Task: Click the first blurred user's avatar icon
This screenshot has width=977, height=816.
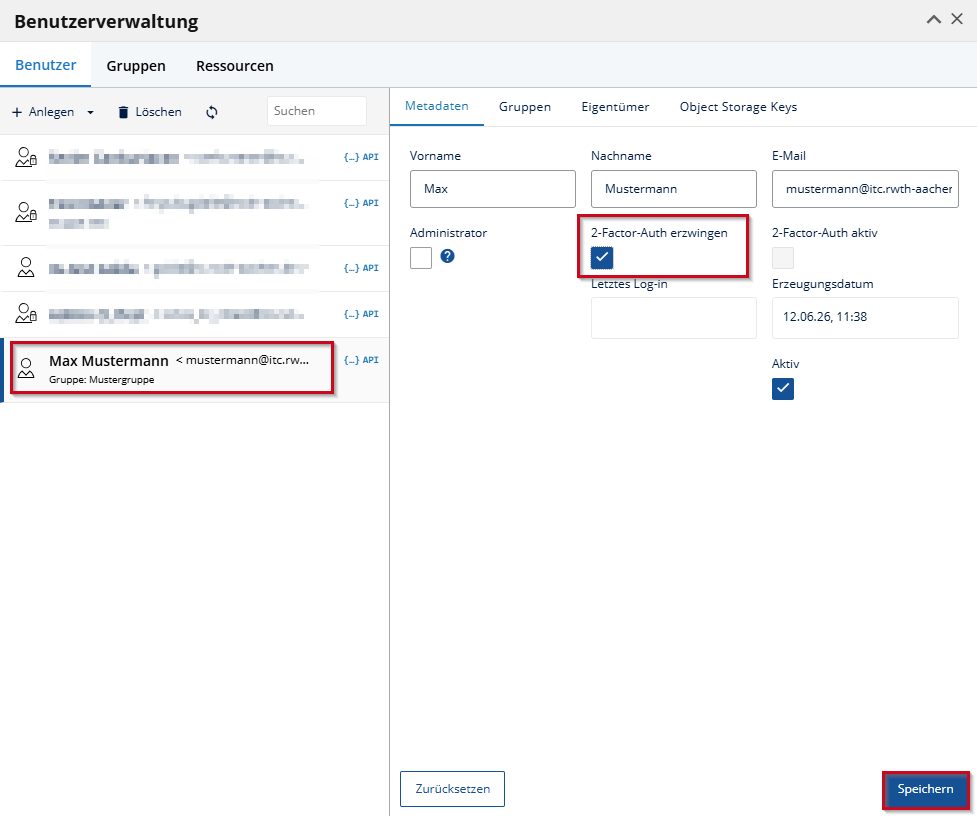Action: (x=26, y=157)
